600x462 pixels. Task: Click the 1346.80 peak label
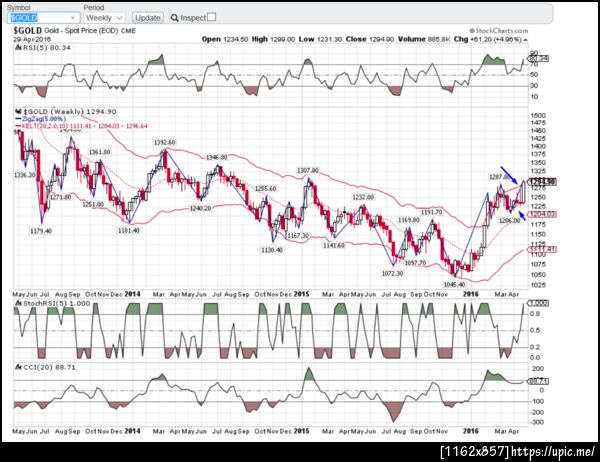click(217, 157)
